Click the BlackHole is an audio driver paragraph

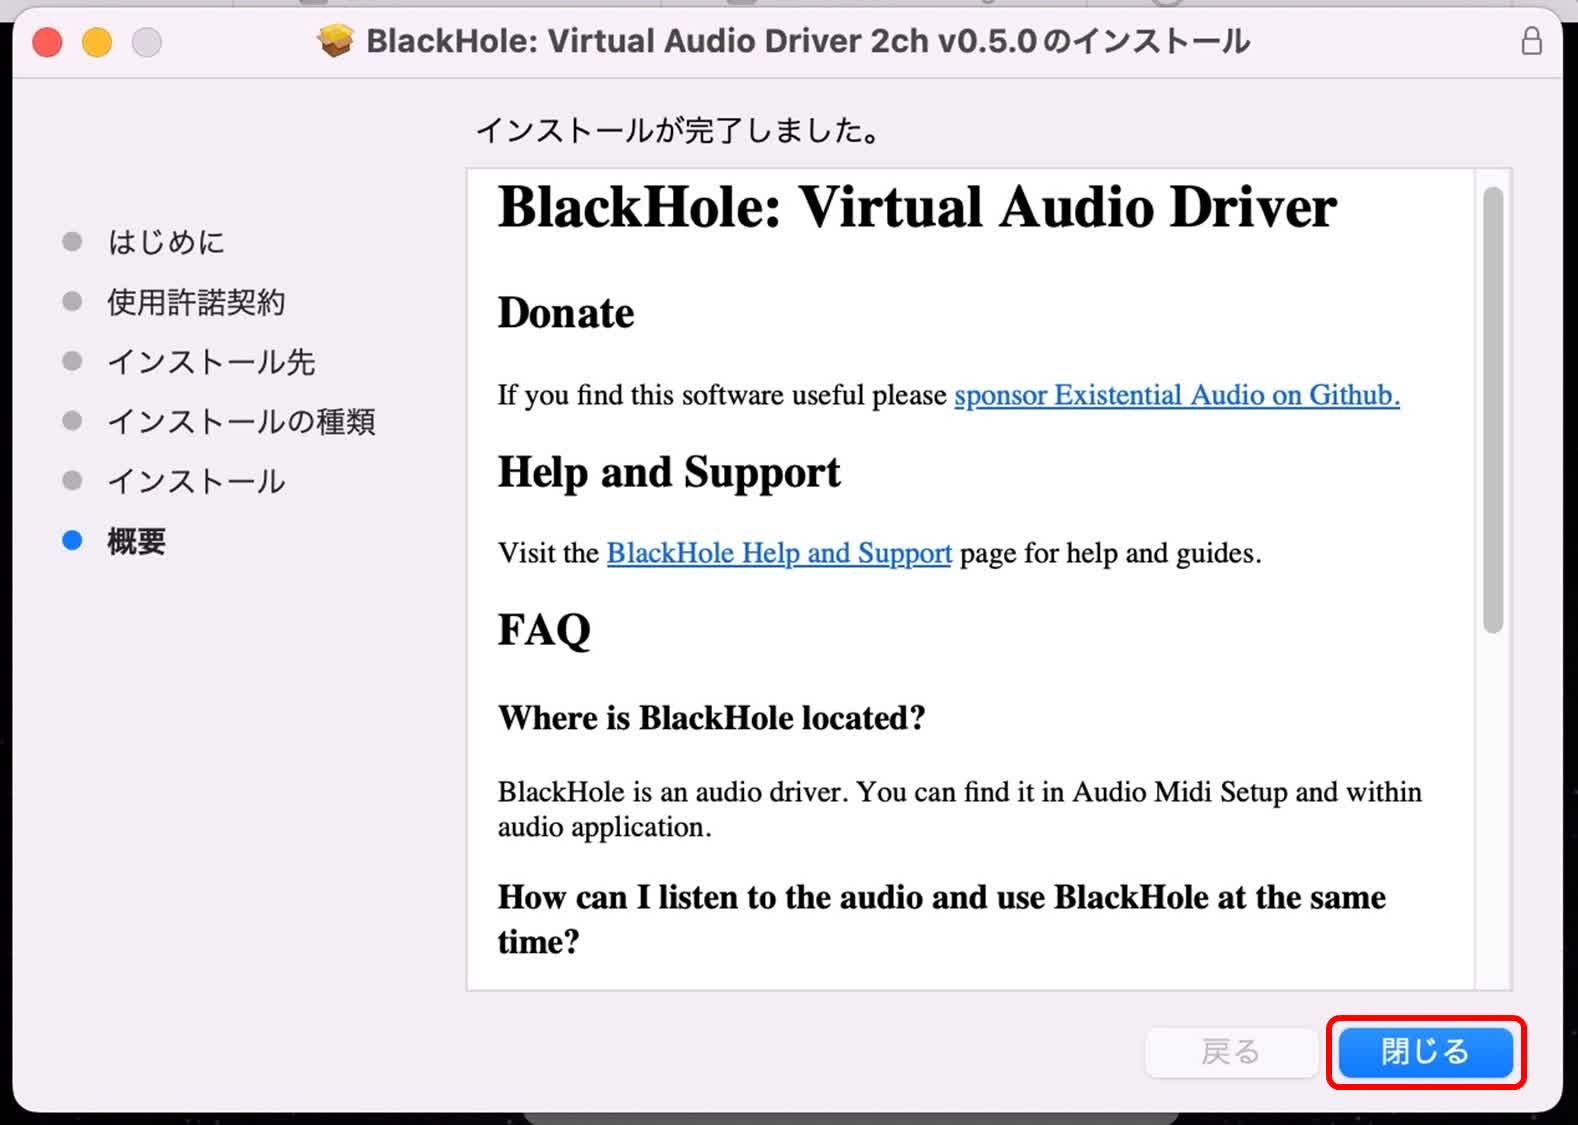(x=960, y=809)
